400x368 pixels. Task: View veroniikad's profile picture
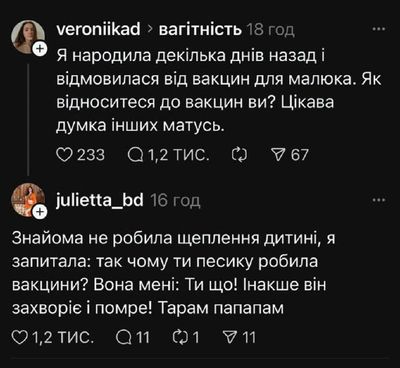pyautogui.click(x=28, y=36)
